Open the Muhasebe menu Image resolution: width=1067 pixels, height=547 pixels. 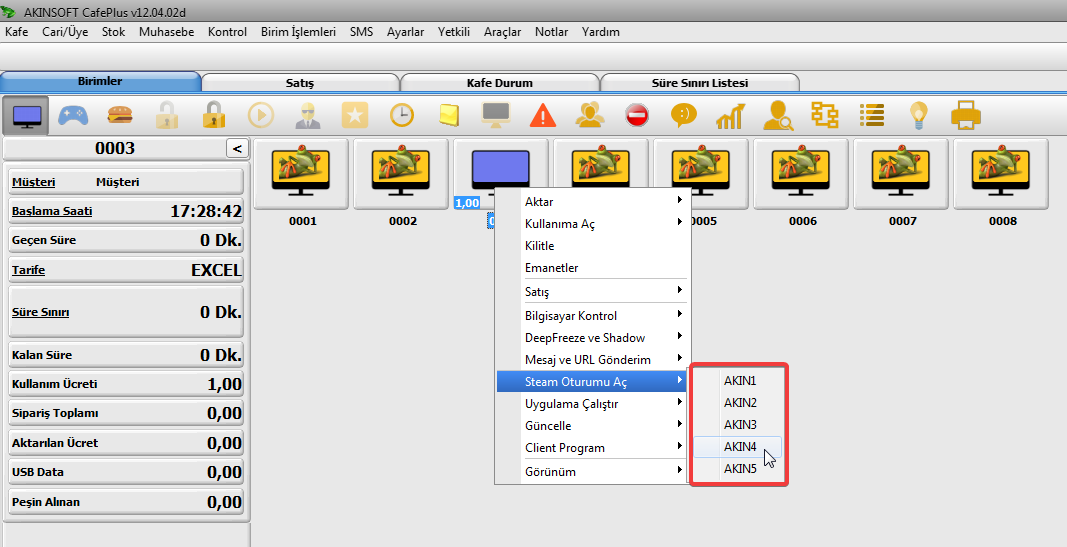(x=167, y=31)
